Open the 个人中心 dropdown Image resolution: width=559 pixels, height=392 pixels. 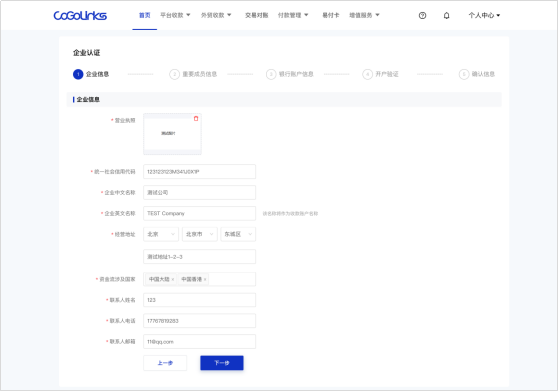(484, 15)
